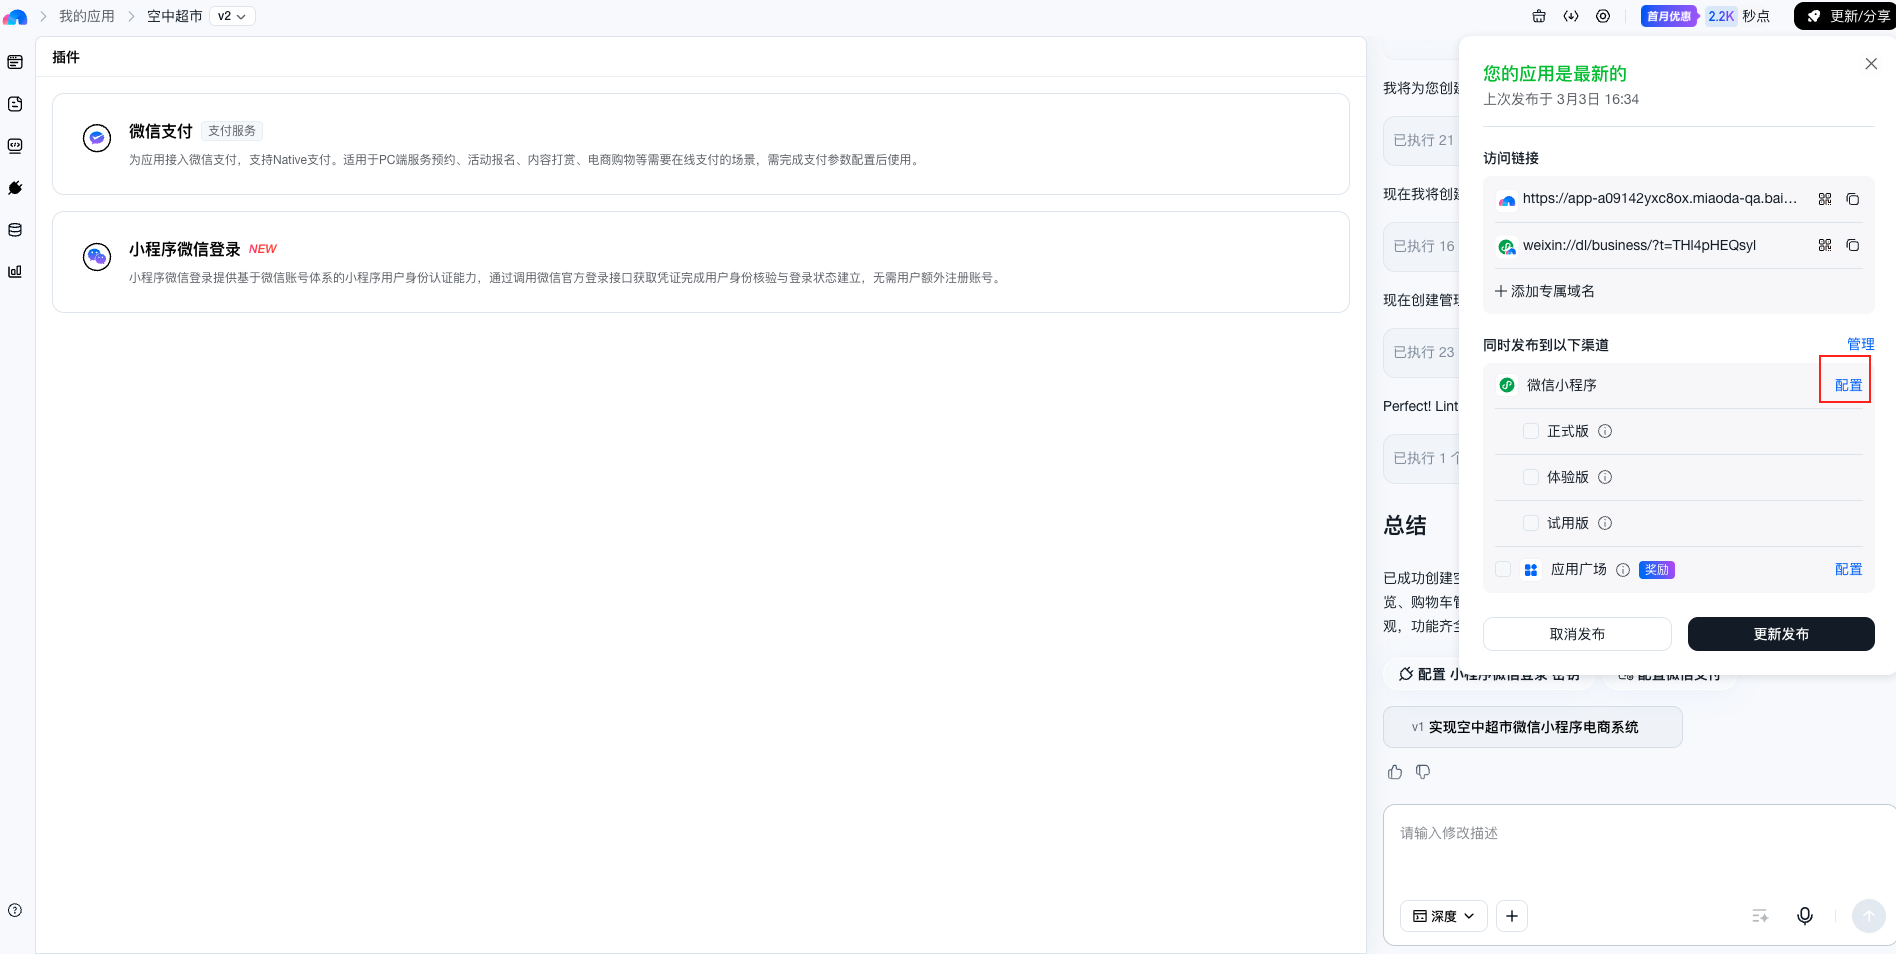The height and width of the screenshot is (954, 1896).
Task: Enable the 正式版 checkbox
Action: coord(1530,431)
